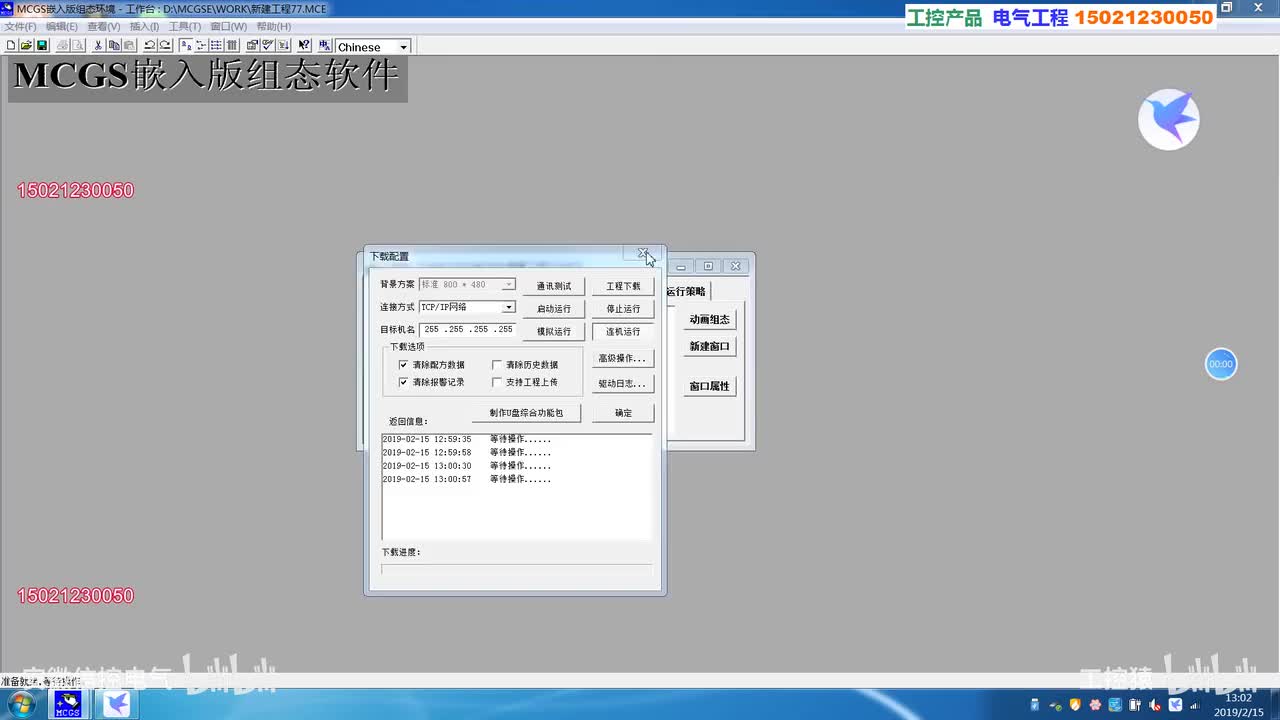
Task: Click the blue bird floating icon
Action: coord(1169,120)
